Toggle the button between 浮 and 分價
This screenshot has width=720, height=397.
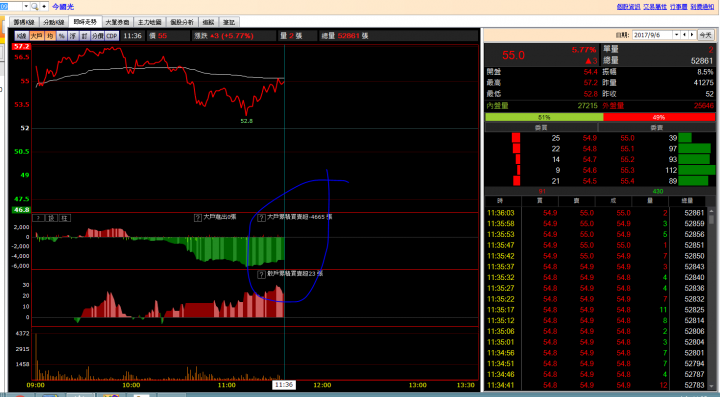[x=84, y=36]
